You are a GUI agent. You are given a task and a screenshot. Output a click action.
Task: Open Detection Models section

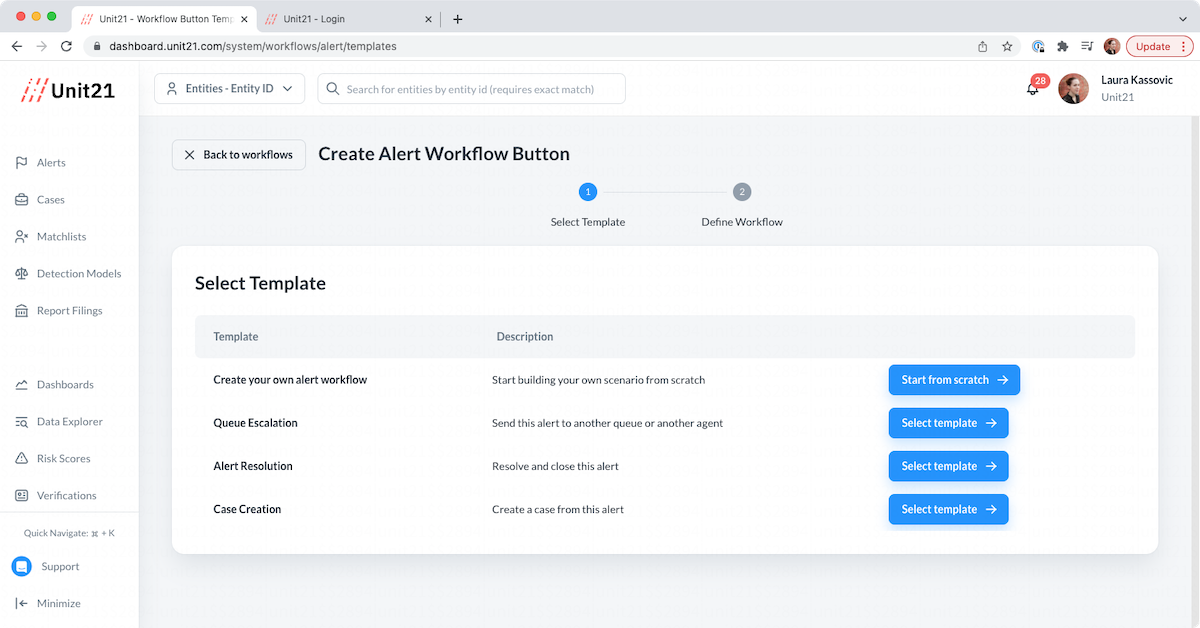click(78, 274)
